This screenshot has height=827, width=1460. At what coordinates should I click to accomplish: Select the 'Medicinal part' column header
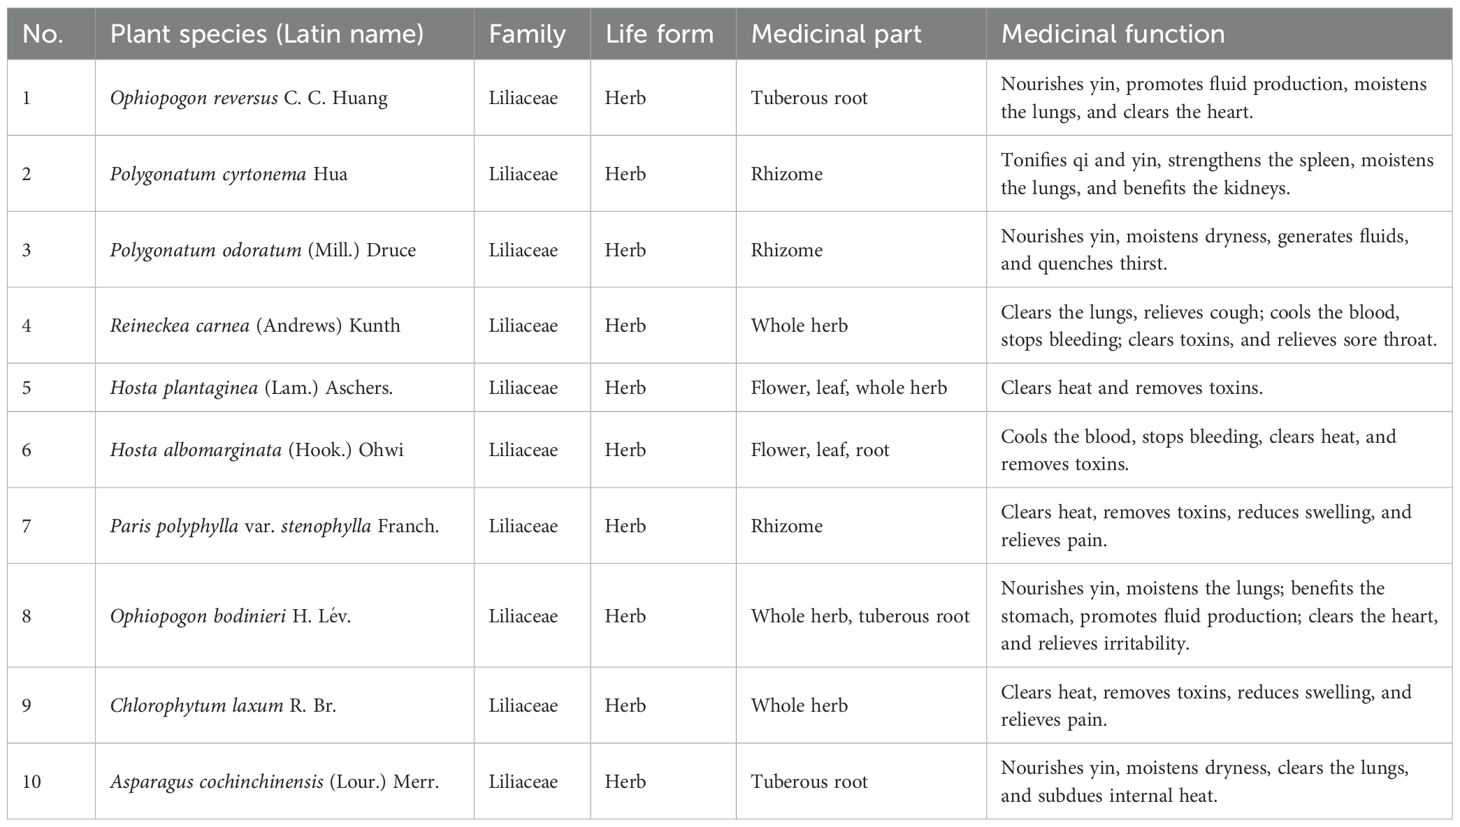click(836, 34)
